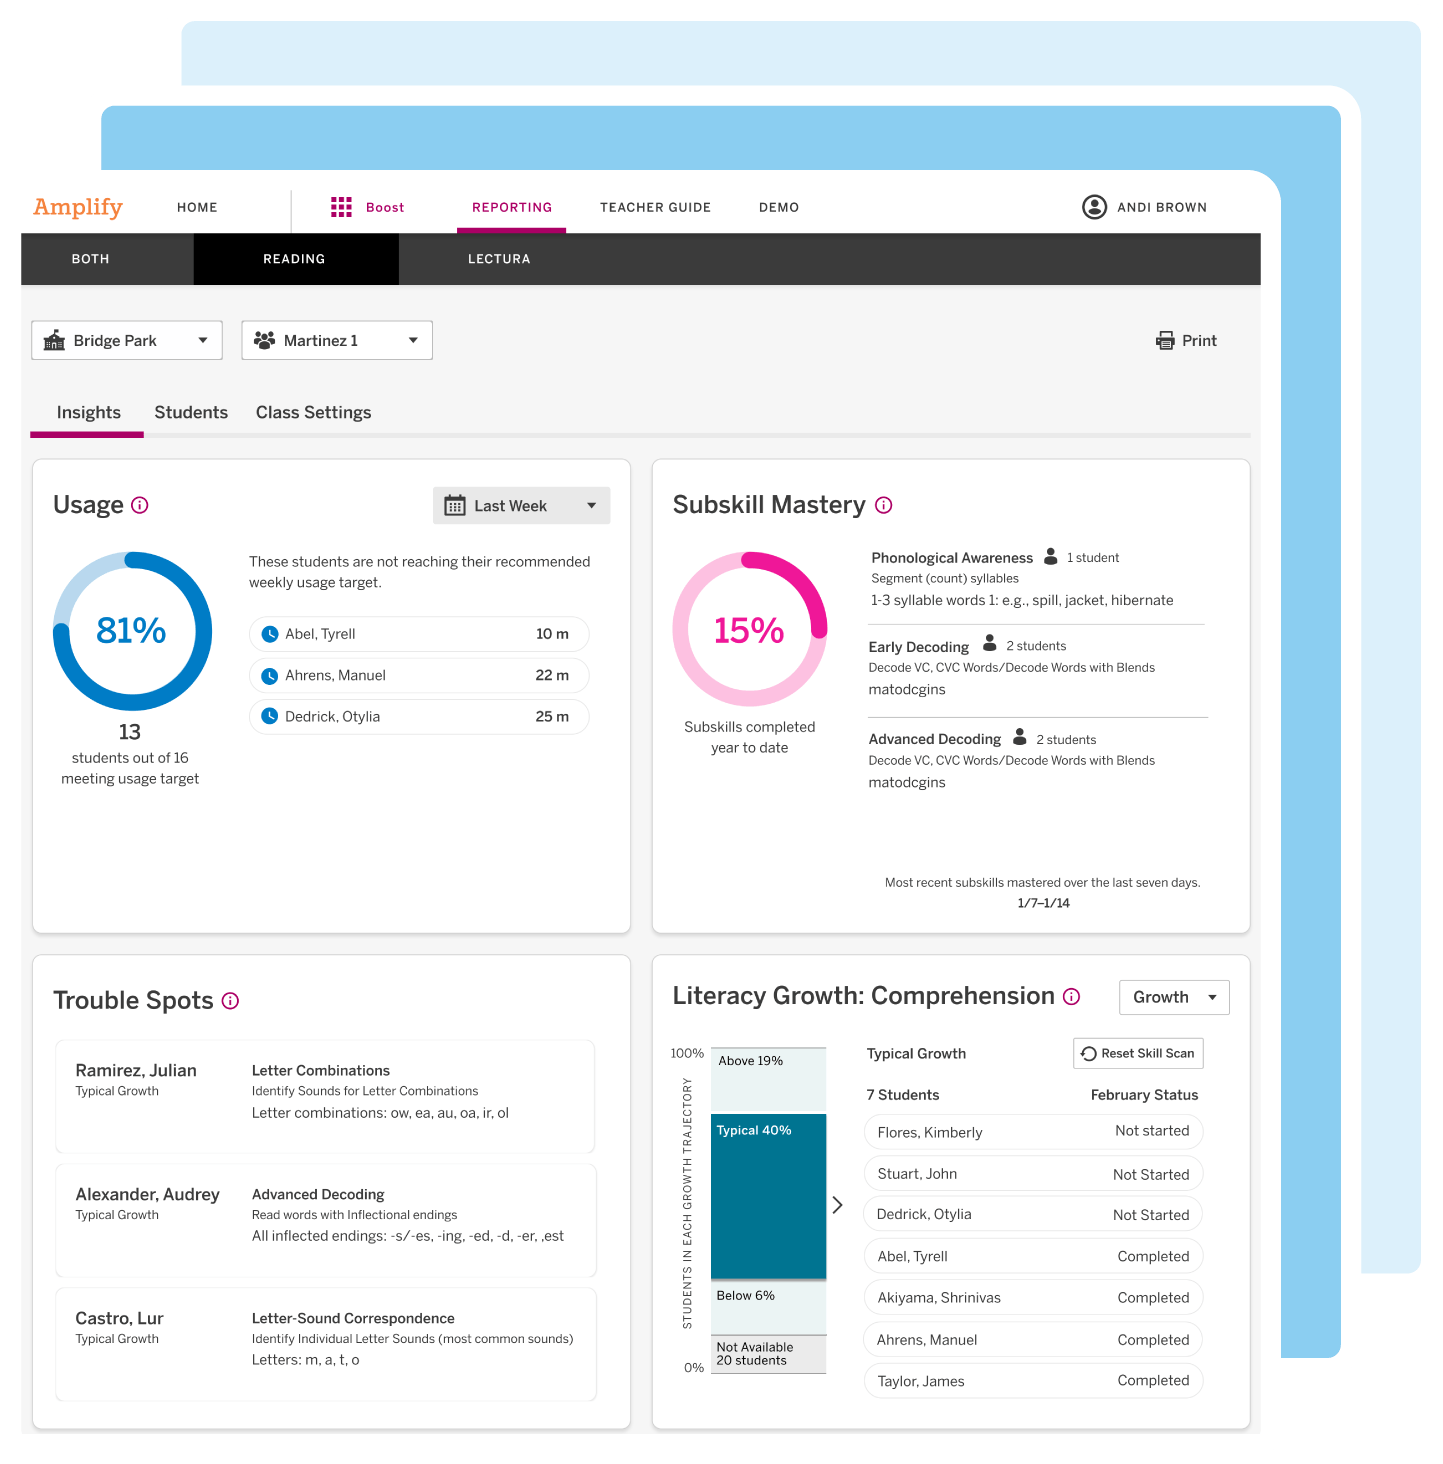Click the group icon beside Martinez 1

coord(264,341)
